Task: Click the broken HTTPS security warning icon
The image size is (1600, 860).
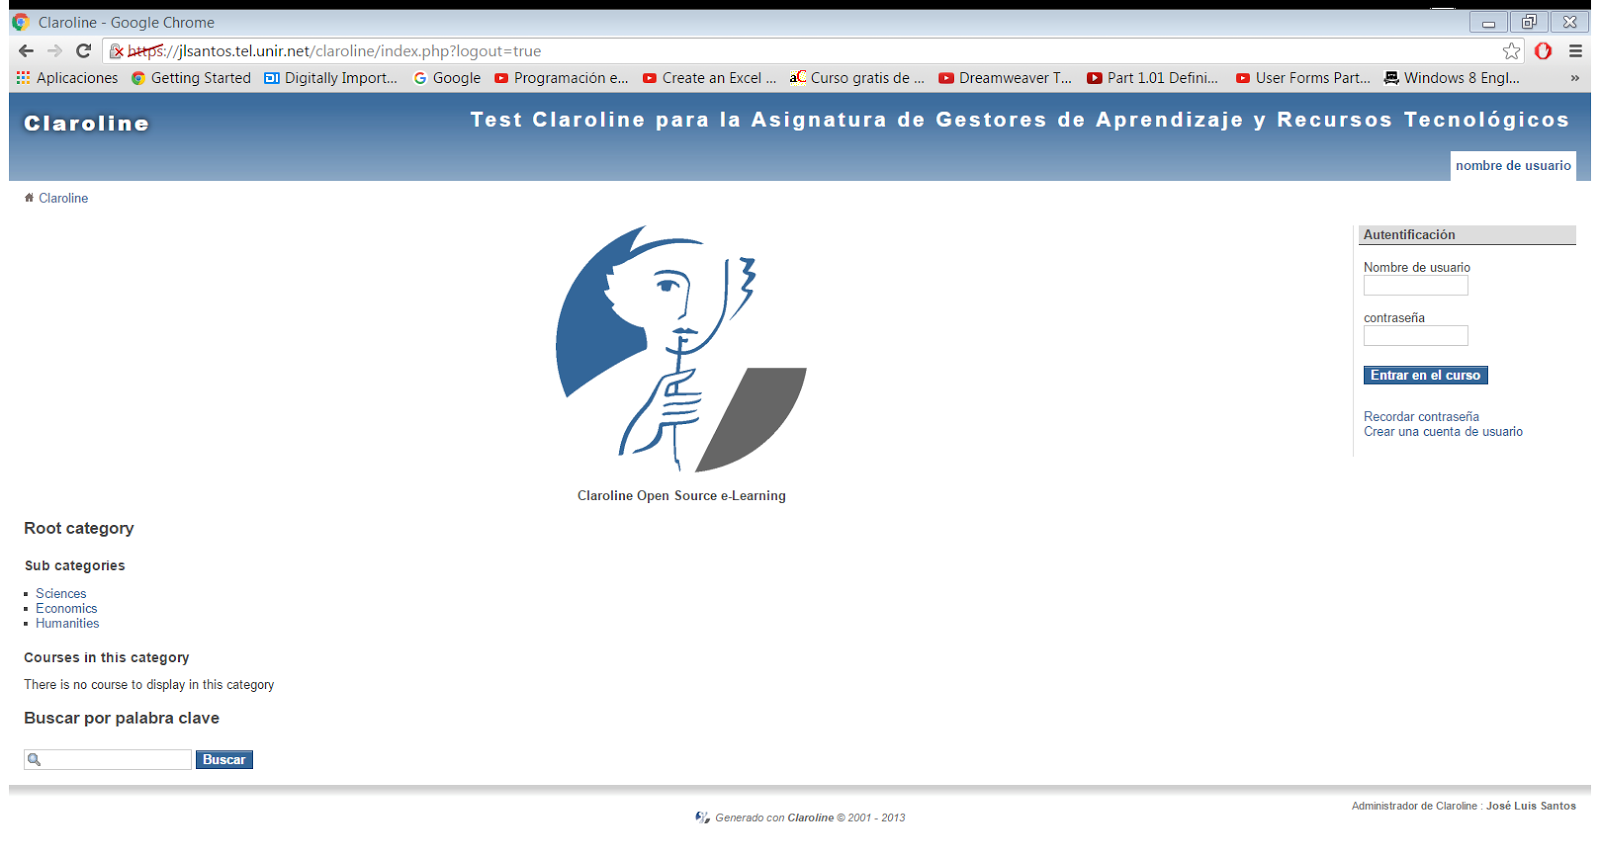Action: 116,51
